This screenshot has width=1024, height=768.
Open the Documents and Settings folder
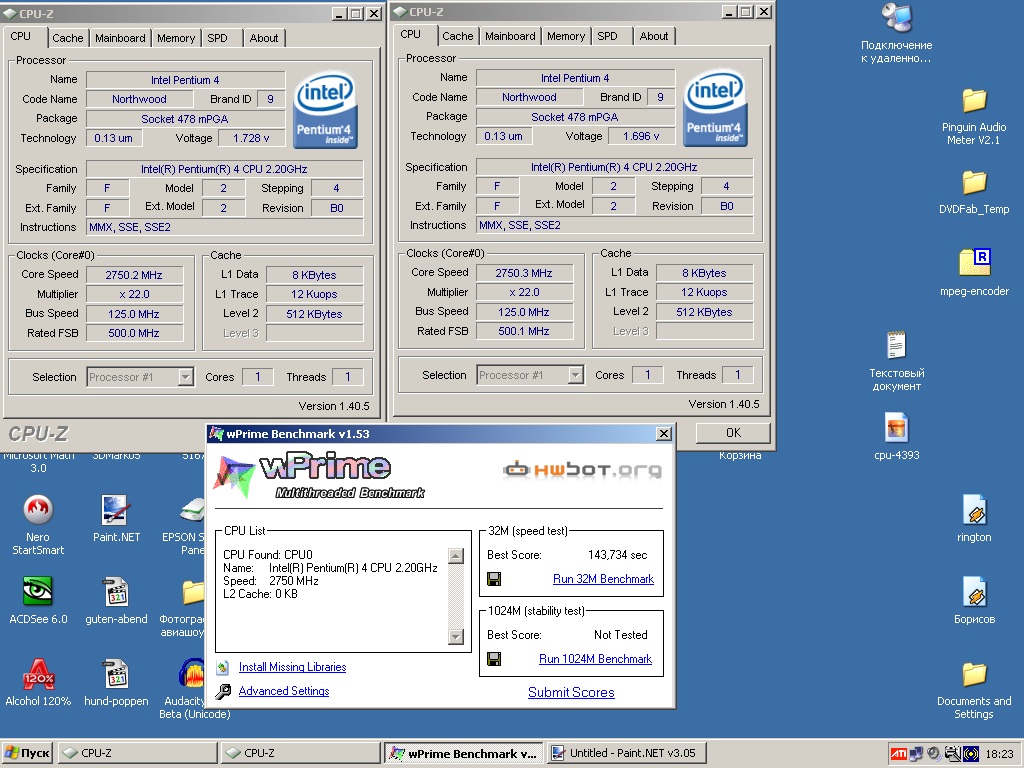click(974, 674)
